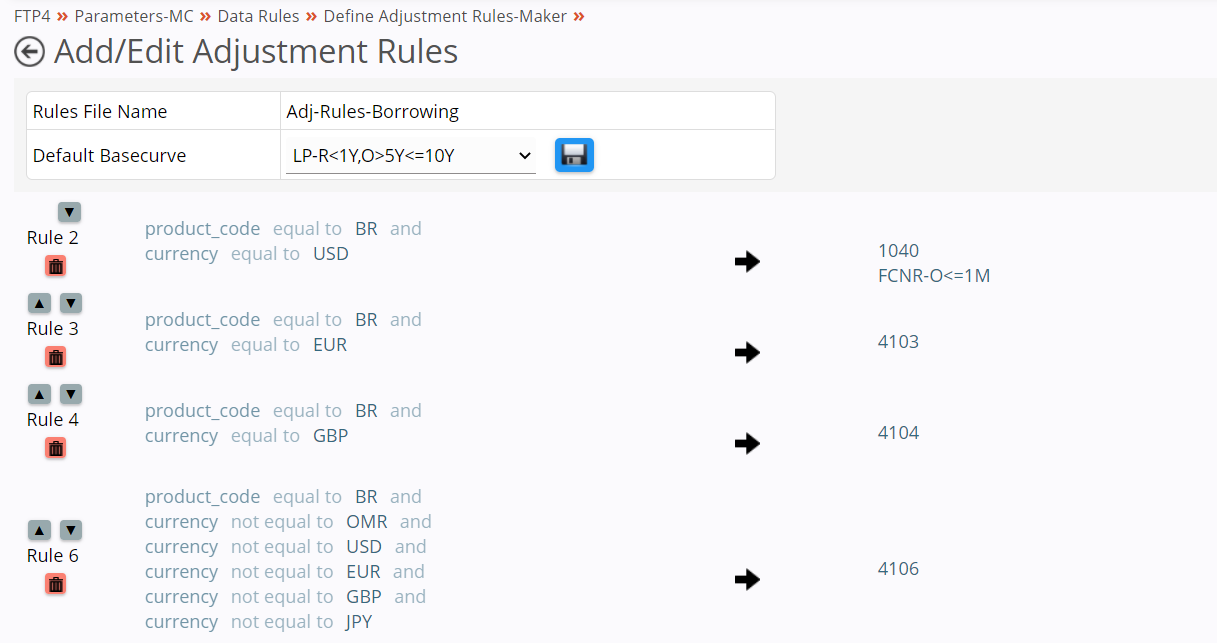Click the 4103 adjustment value
Screen dimensions: 1217x643
pyautogui.click(x=898, y=342)
